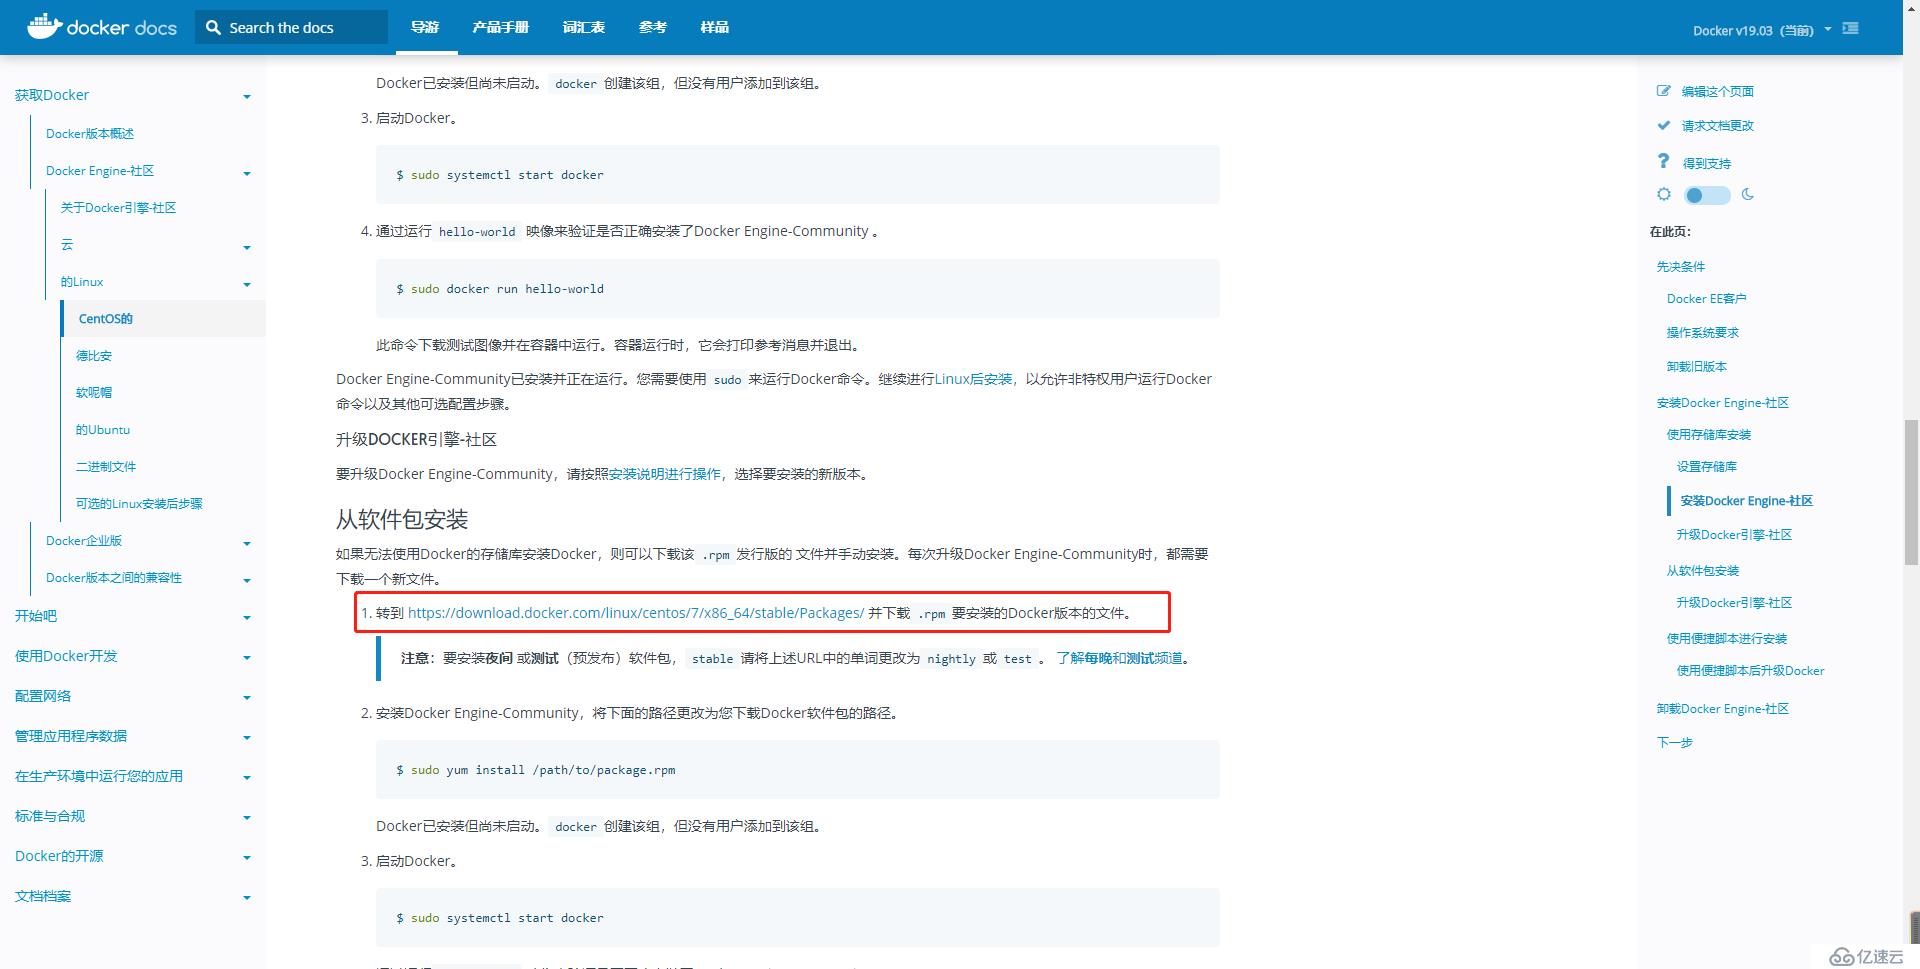Open Docker版本概述 in sidebar
The width and height of the screenshot is (1920, 969).
(x=90, y=134)
